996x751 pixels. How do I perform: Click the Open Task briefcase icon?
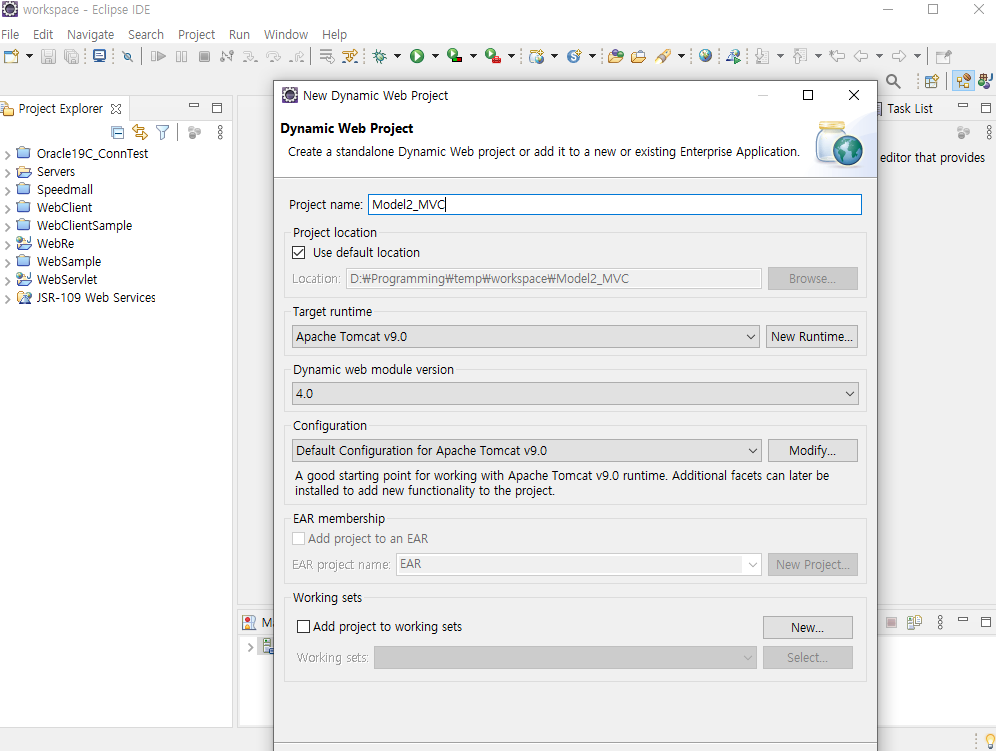point(638,57)
